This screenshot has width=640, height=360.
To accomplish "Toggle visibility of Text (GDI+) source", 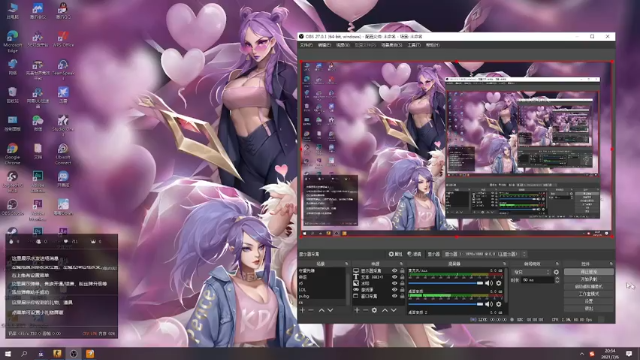I will [x=395, y=277].
